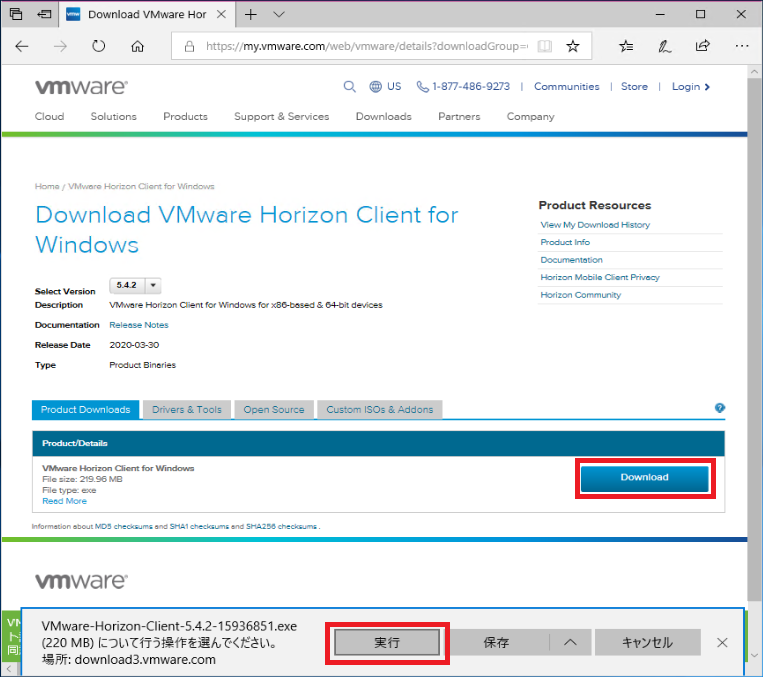The width and height of the screenshot is (763, 677).
Task: Open the Favorites hub icon
Action: tap(626, 46)
